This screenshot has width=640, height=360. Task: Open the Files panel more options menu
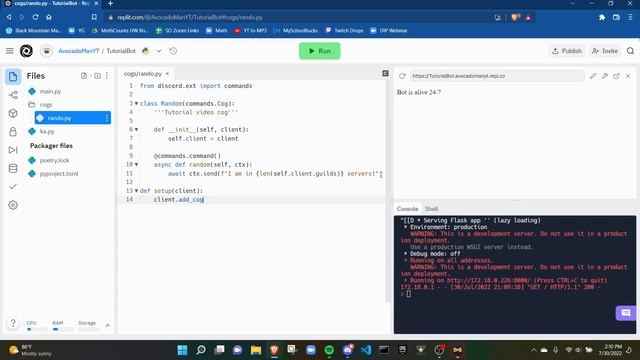[x=107, y=76]
